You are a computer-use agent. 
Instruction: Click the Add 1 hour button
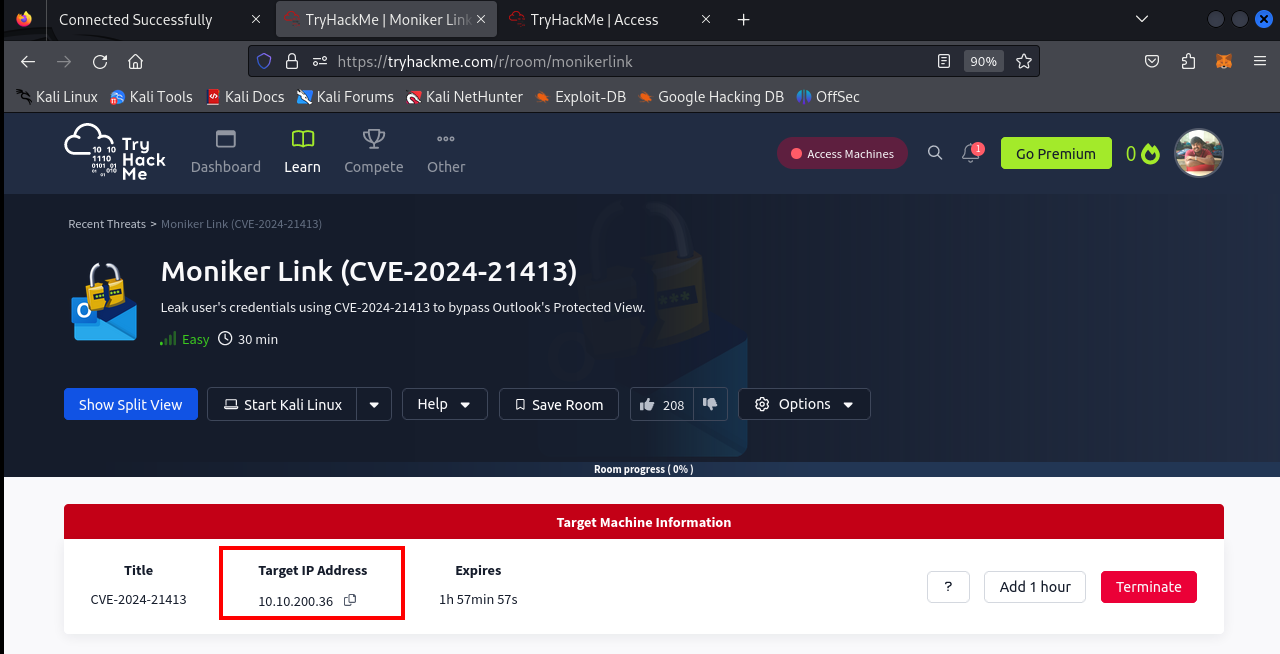click(x=1035, y=587)
